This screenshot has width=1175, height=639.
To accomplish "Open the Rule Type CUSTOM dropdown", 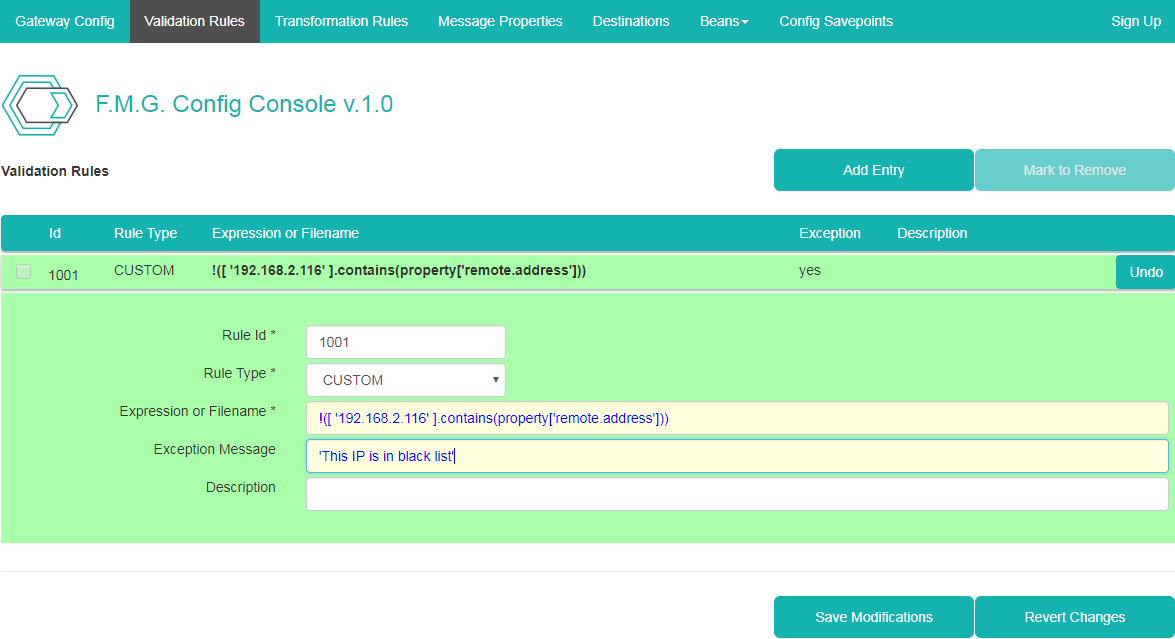I will [x=405, y=380].
